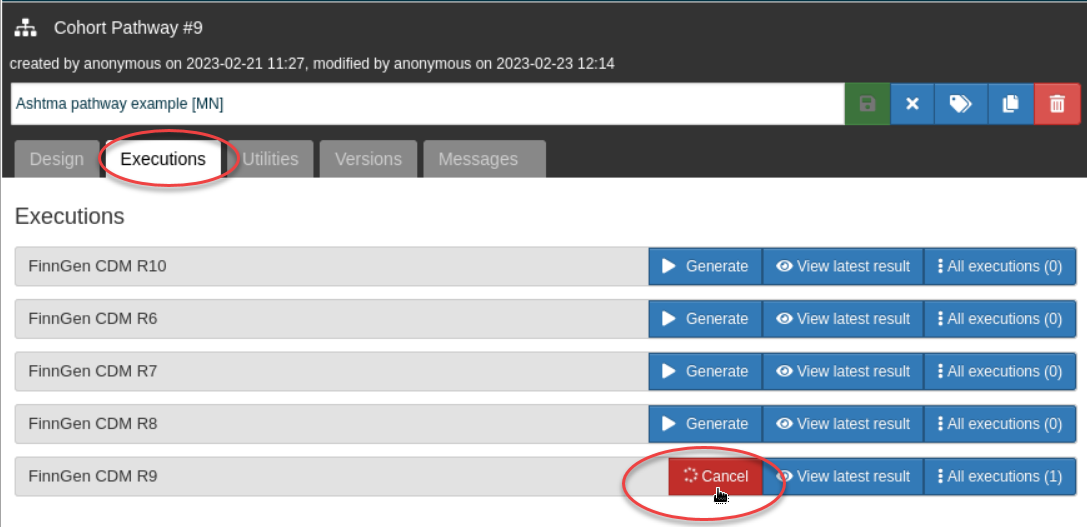Screen dimensions: 1087x527
Task: Open the Messages tab
Action: tap(484, 159)
